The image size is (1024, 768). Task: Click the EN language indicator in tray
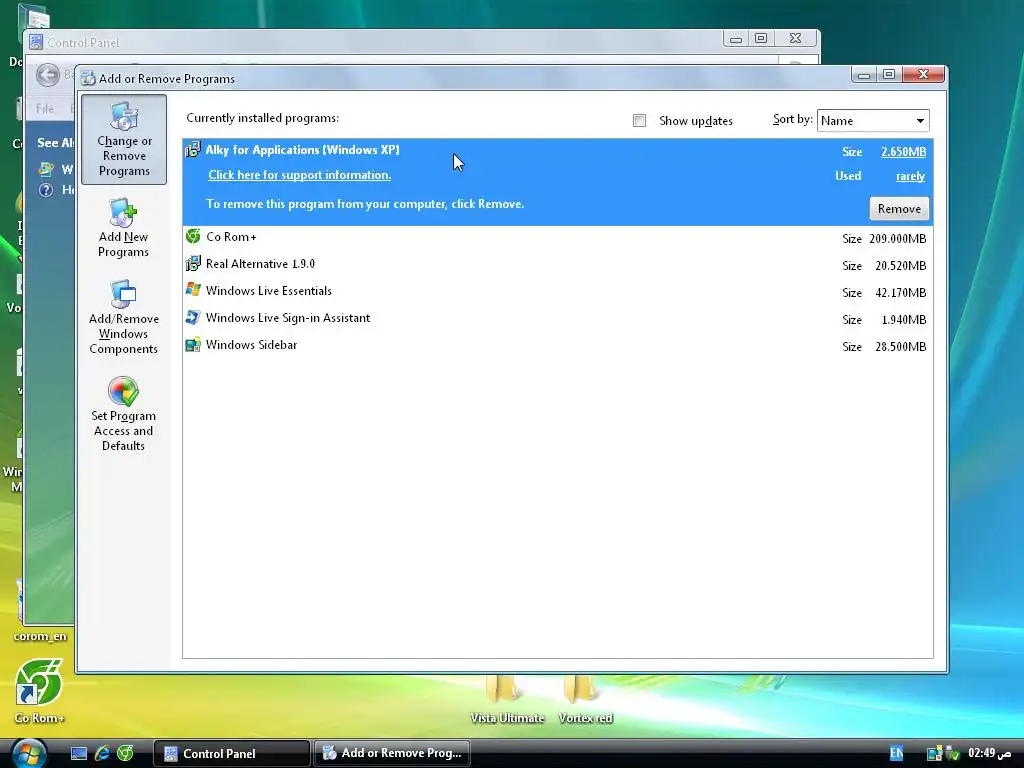[x=896, y=753]
